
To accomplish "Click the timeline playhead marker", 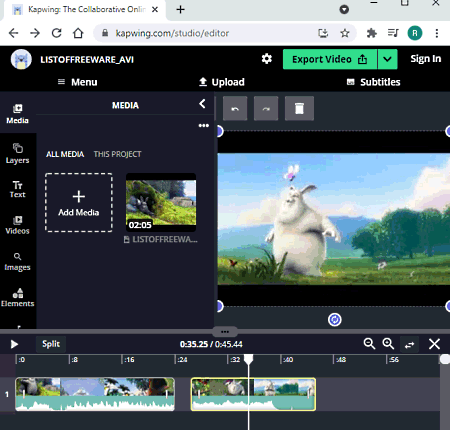I will (249, 359).
